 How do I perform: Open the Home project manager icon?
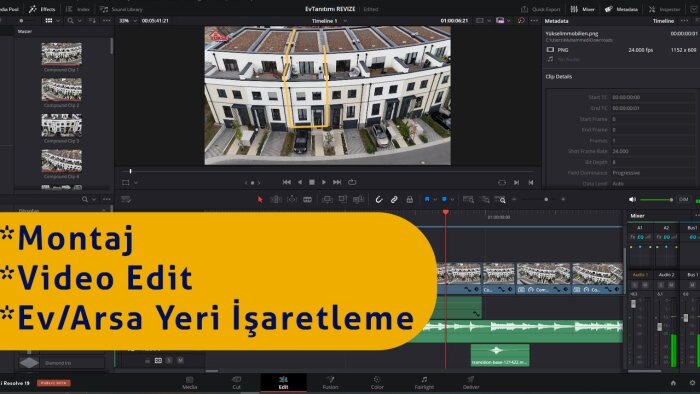673,383
